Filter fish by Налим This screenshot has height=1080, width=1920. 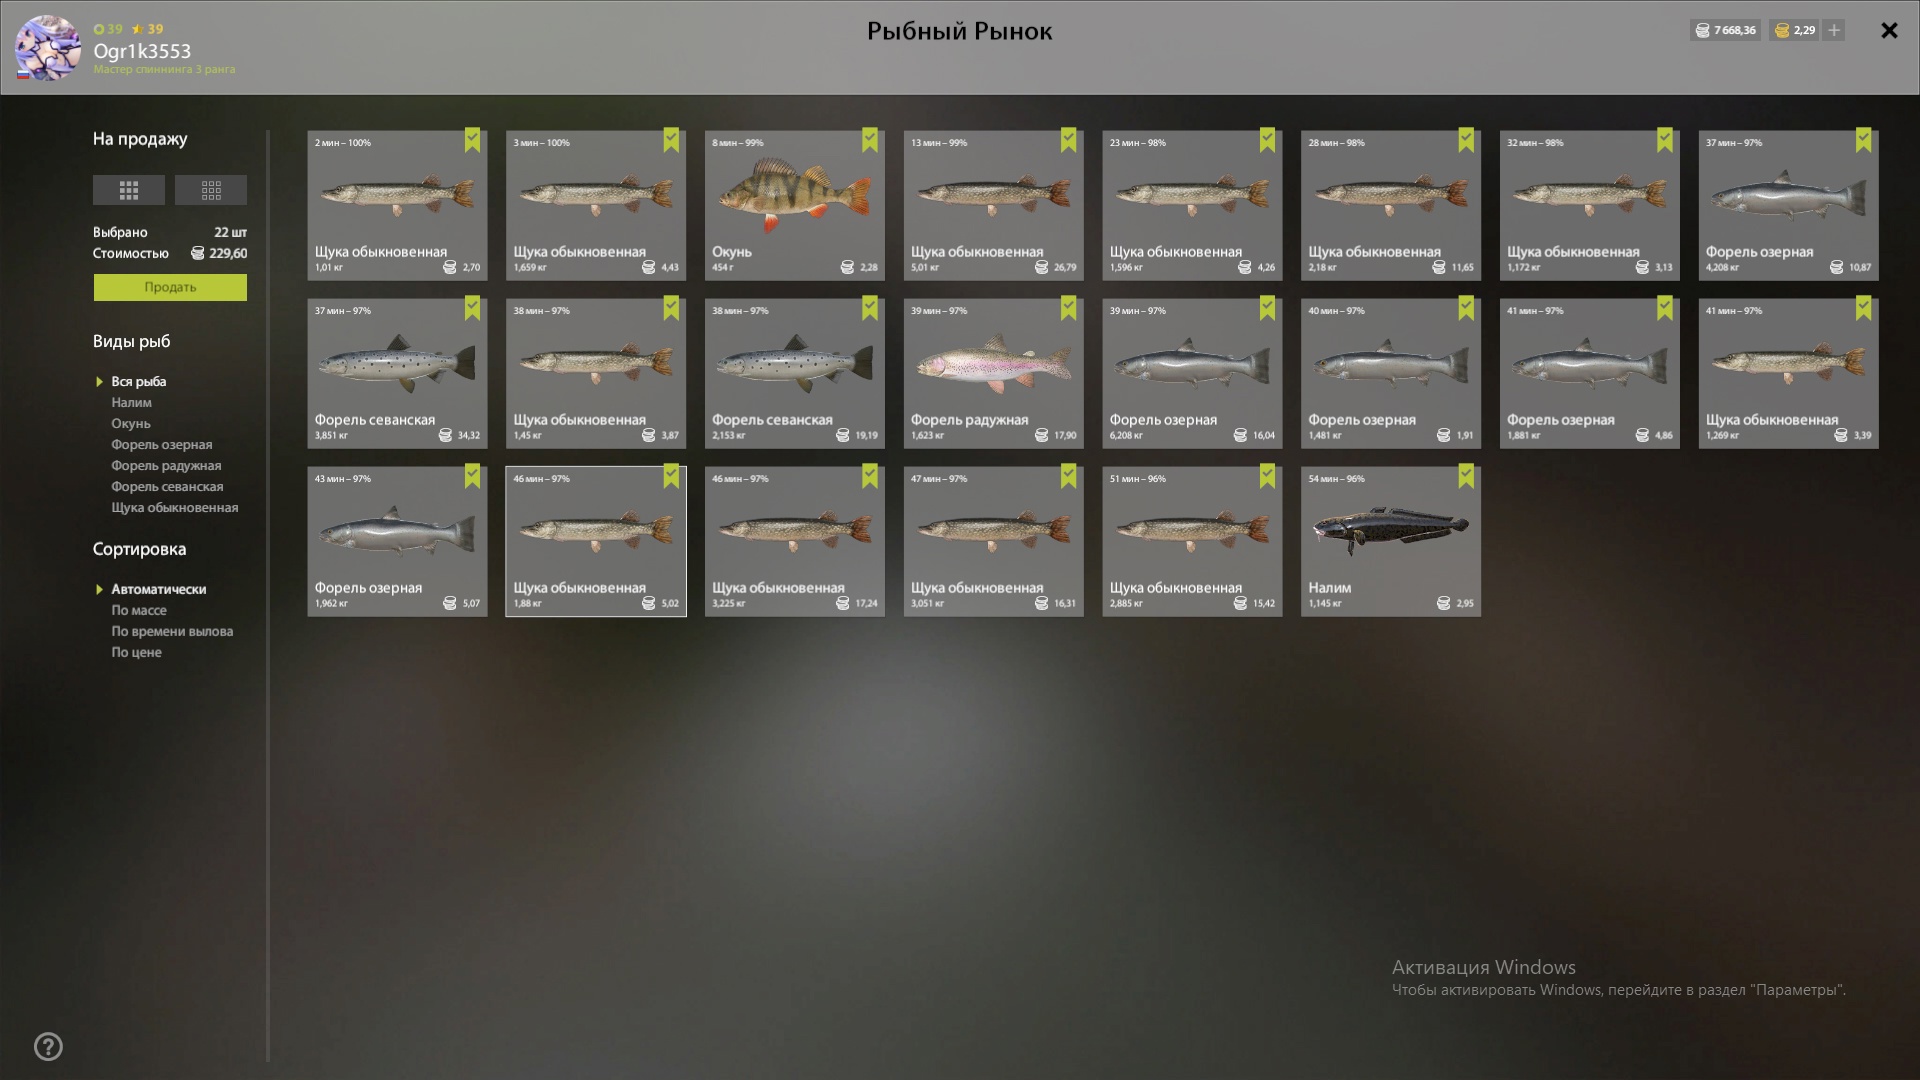point(131,403)
